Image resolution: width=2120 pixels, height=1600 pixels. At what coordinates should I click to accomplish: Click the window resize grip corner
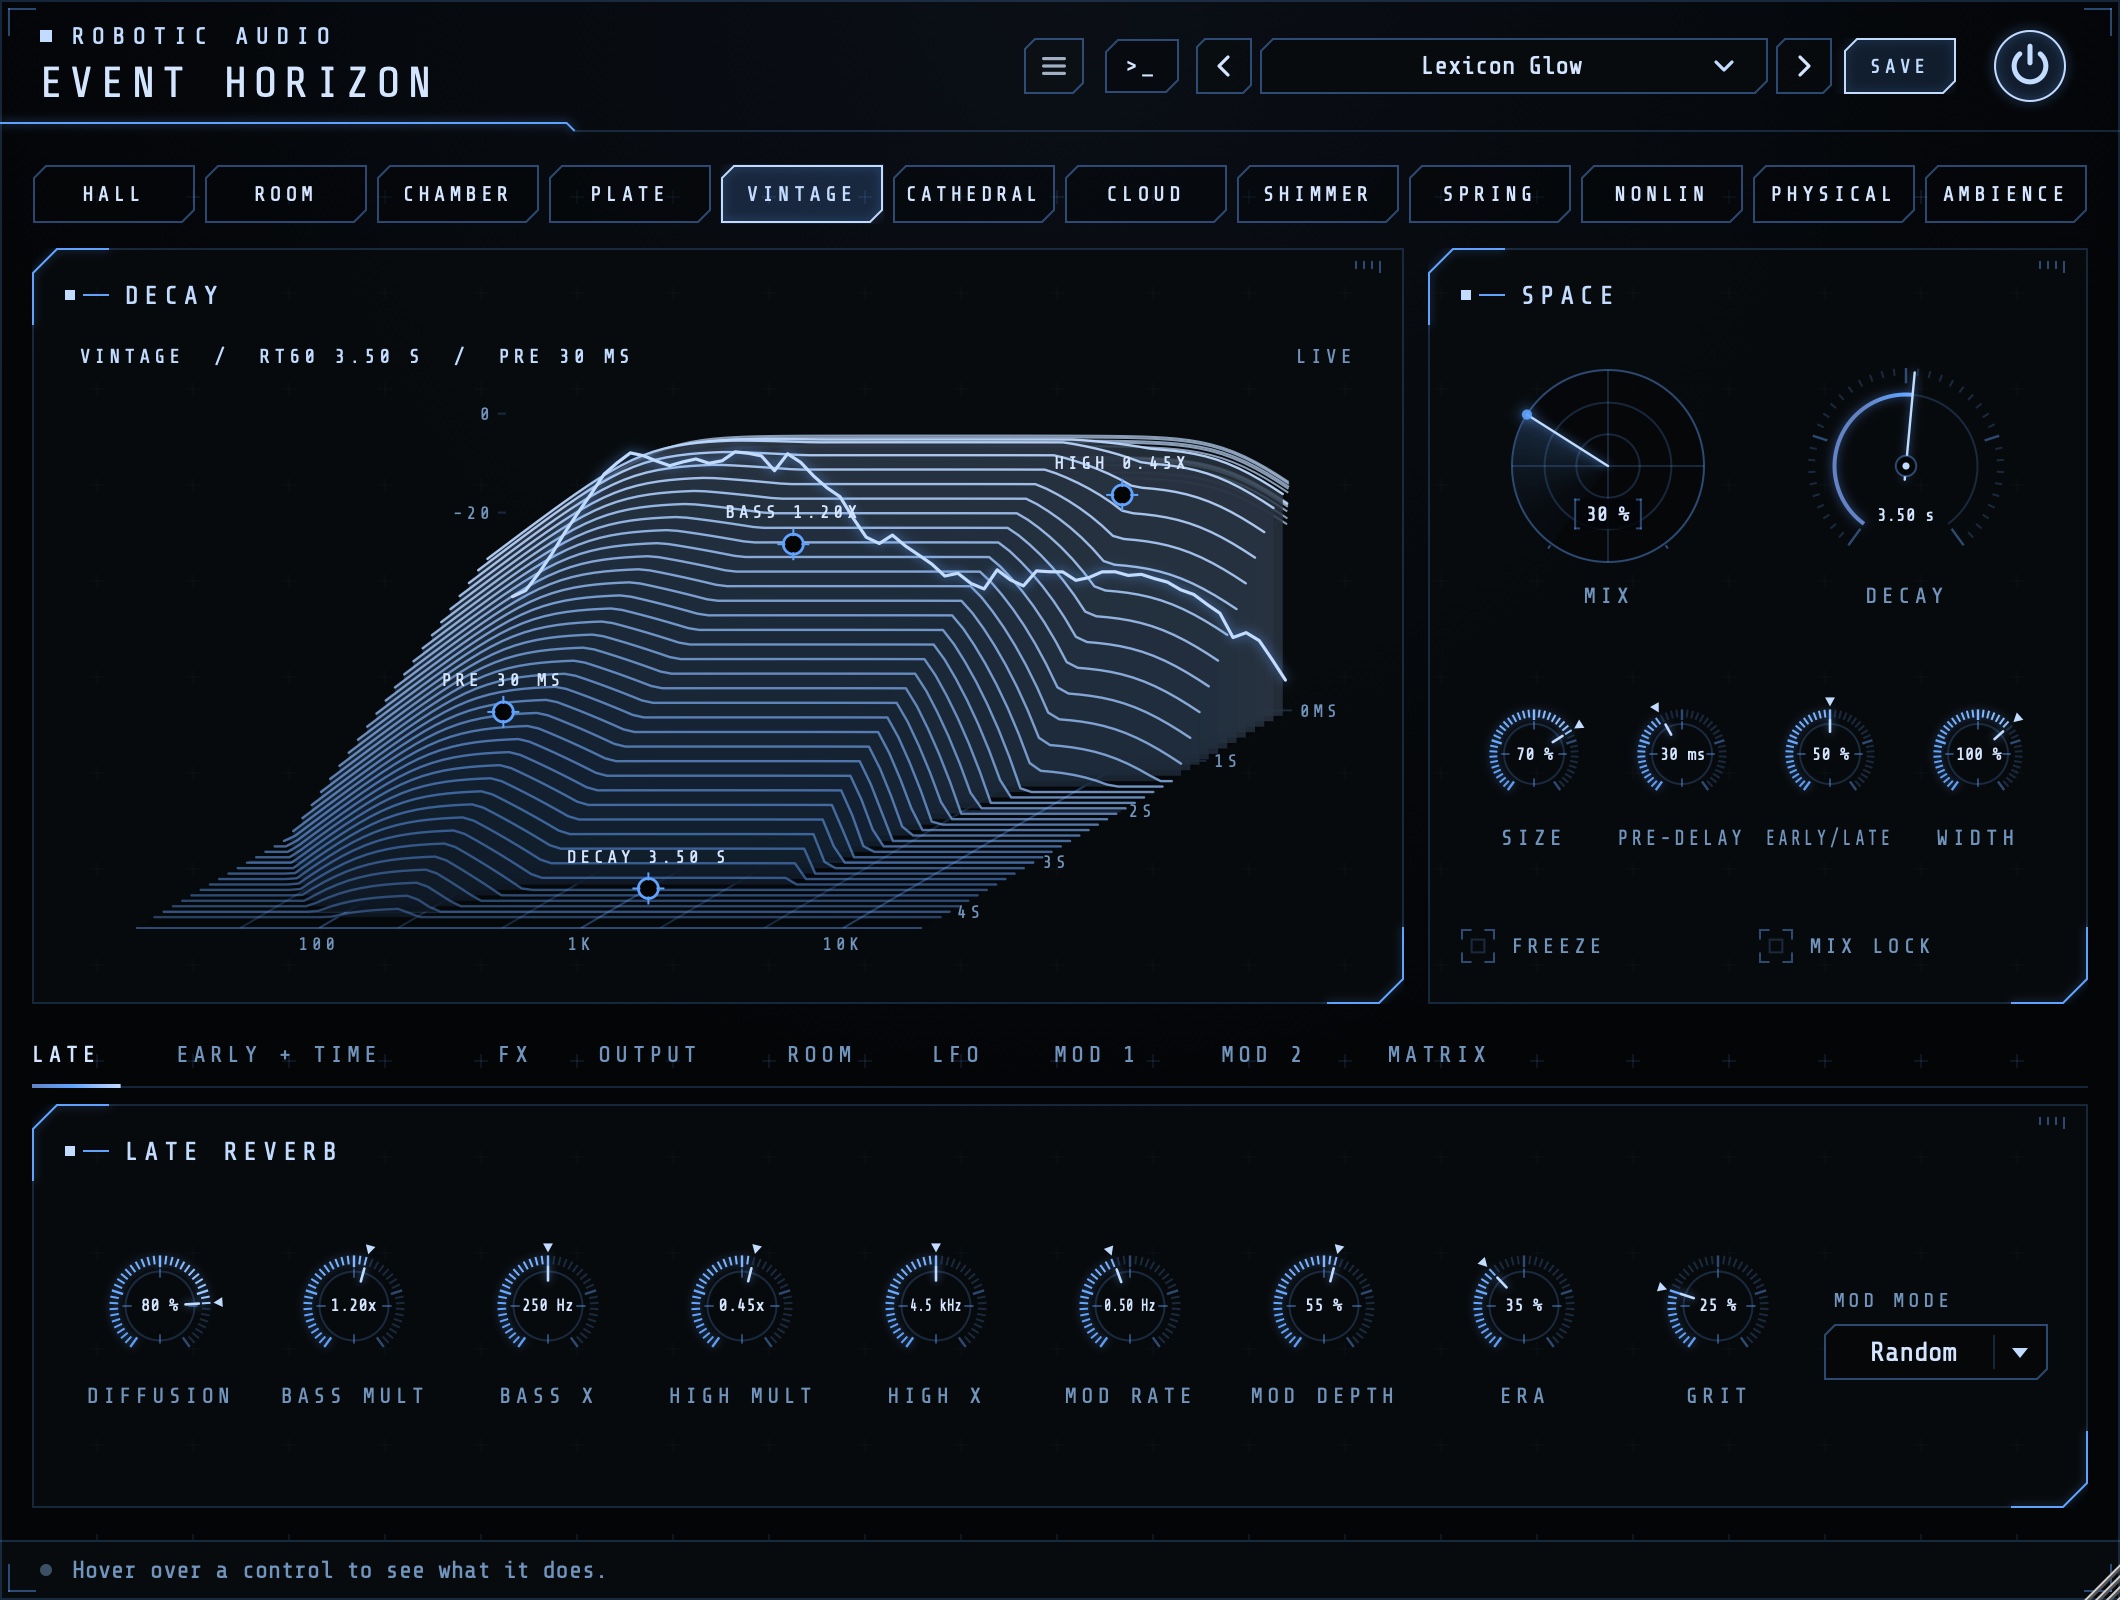2102,1583
